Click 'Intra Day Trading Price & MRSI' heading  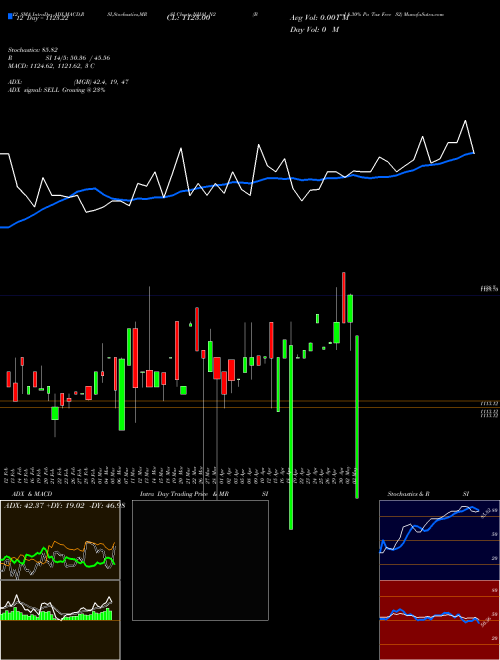(x=204, y=494)
